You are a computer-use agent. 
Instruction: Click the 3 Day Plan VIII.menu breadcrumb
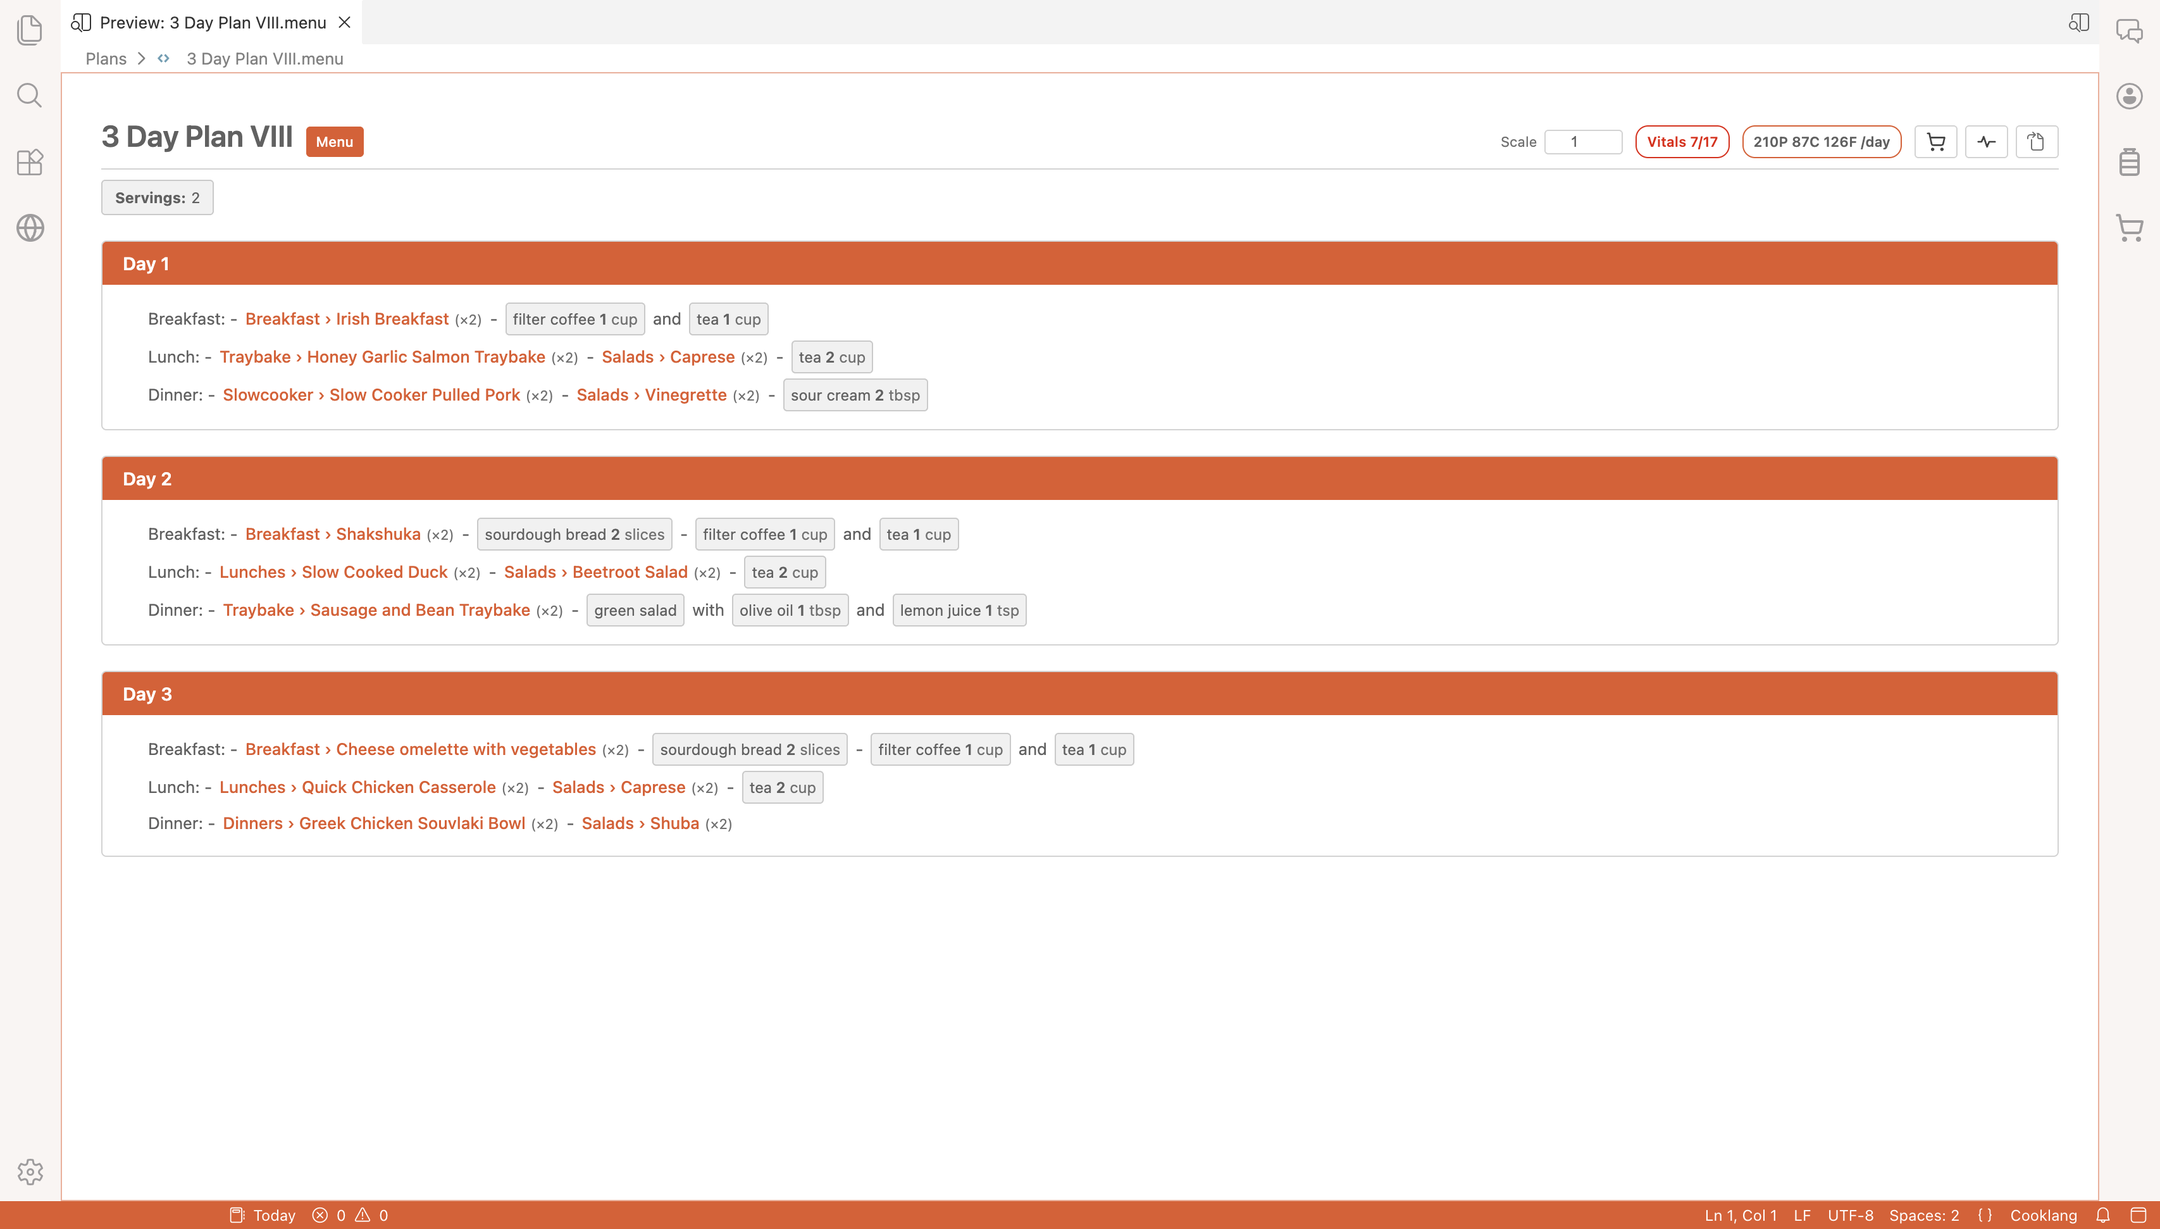(x=264, y=59)
